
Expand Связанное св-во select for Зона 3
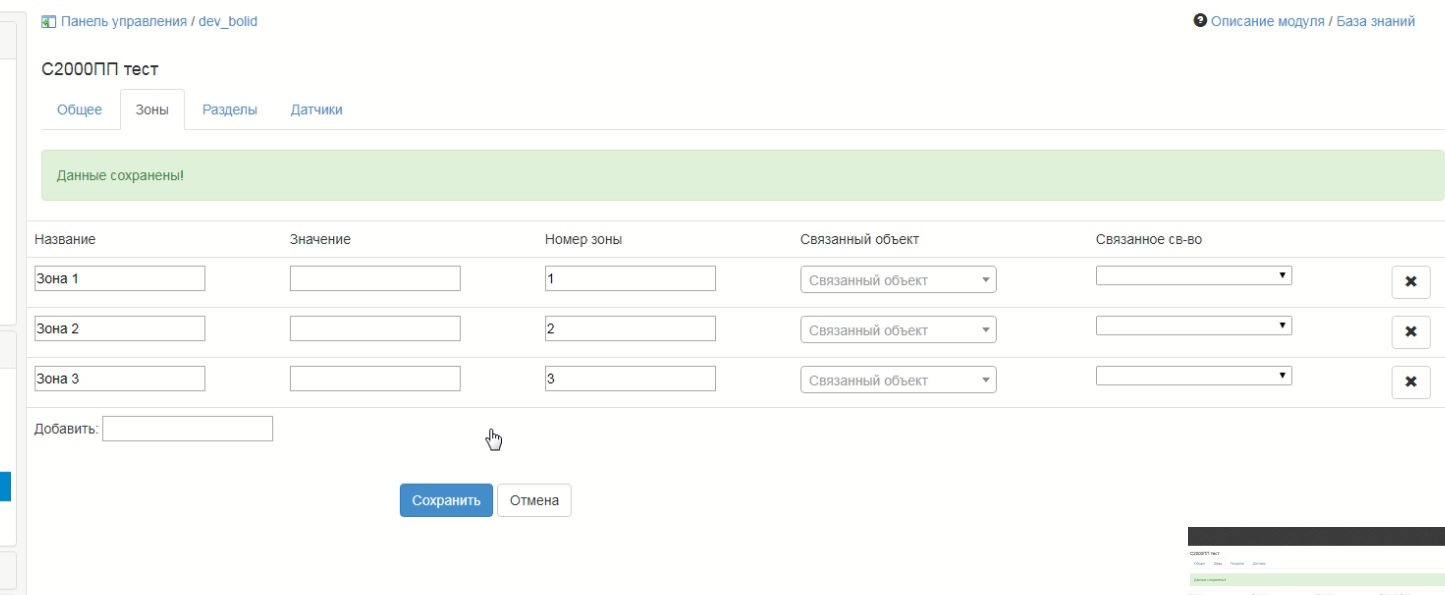pyautogui.click(x=1193, y=375)
